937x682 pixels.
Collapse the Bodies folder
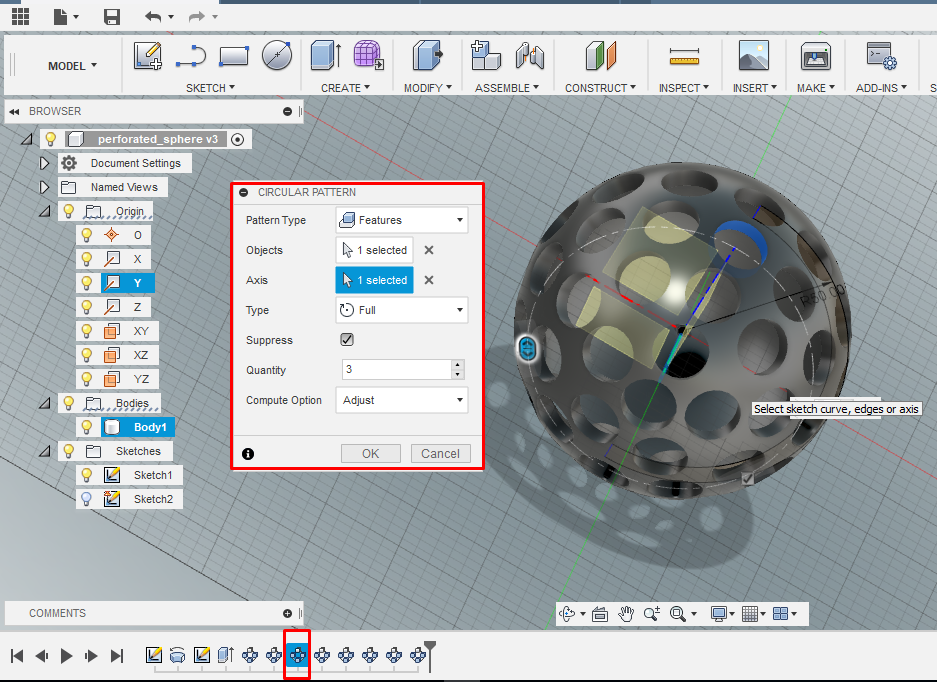pyautogui.click(x=44, y=403)
